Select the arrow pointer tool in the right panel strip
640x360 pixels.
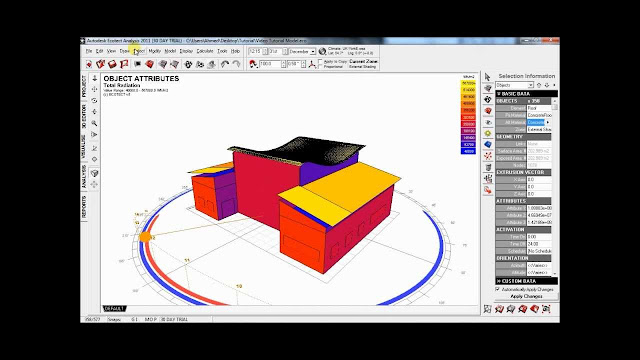point(487,77)
